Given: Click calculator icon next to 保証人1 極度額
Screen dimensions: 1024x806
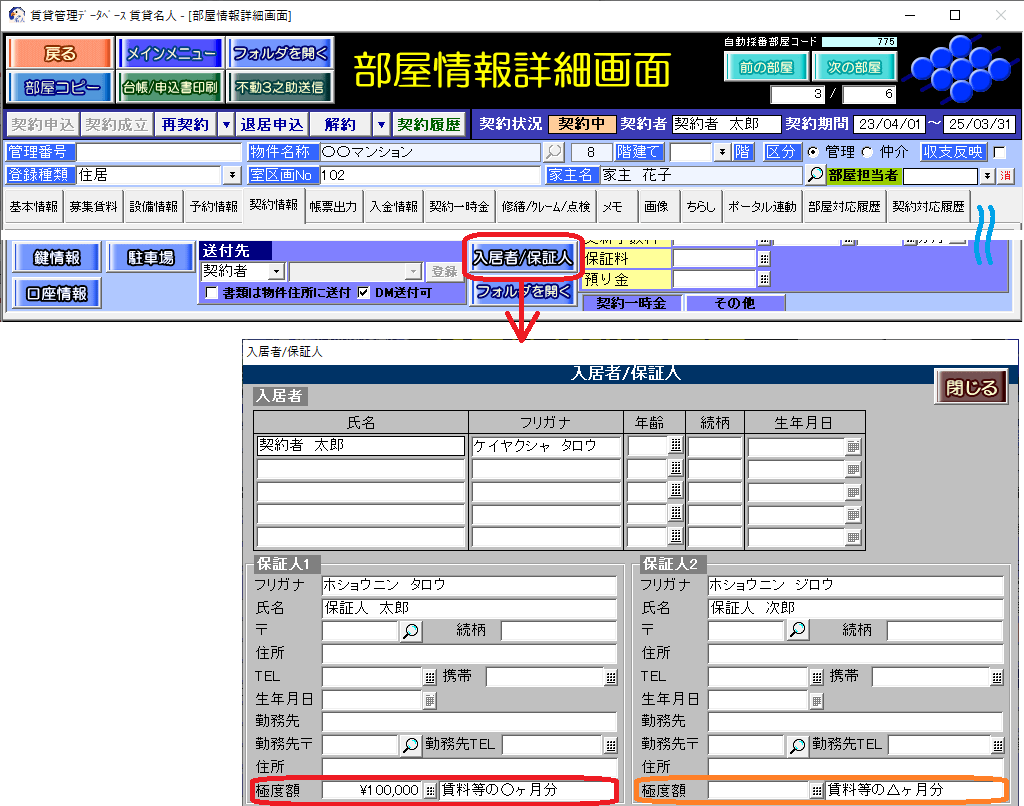Looking at the screenshot, I should click(x=430, y=790).
